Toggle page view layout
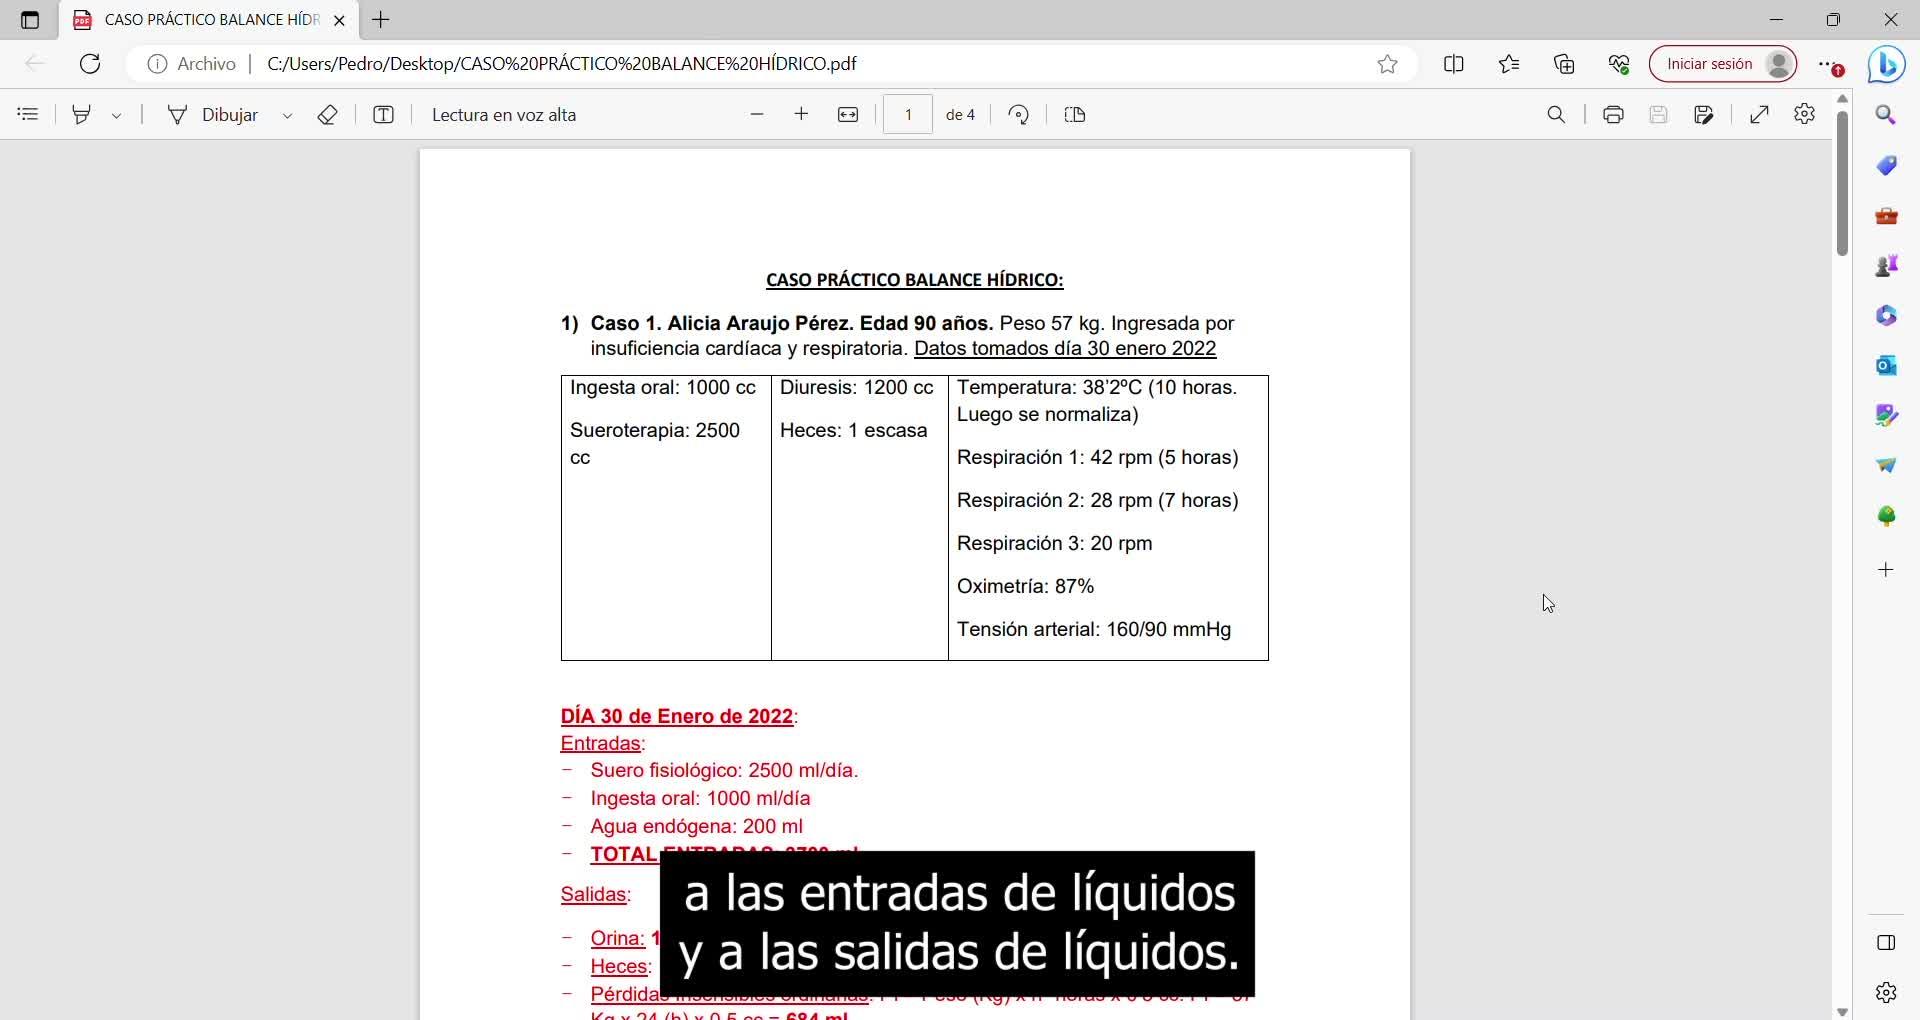The height and width of the screenshot is (1020, 1920). [1075, 115]
